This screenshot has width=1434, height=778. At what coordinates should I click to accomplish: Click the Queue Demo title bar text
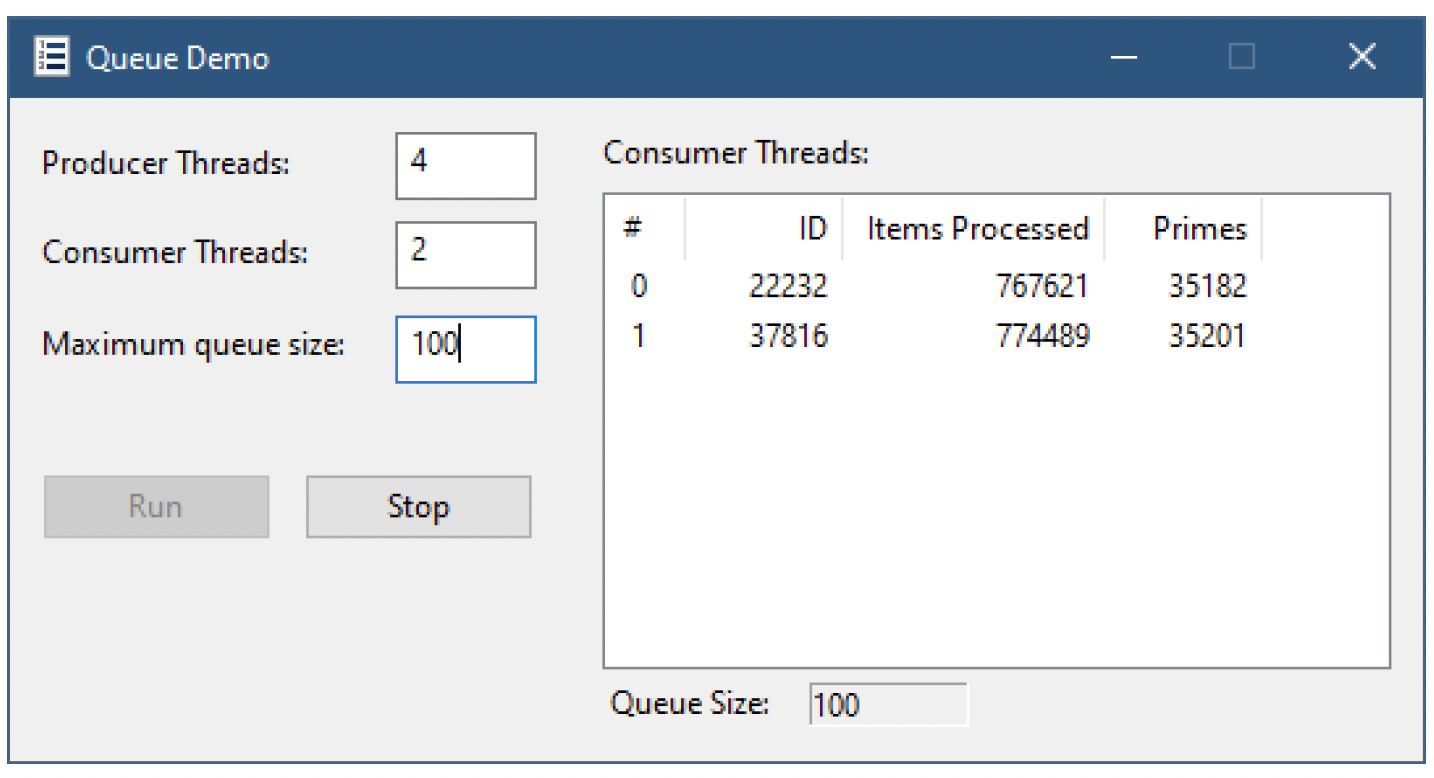(178, 58)
